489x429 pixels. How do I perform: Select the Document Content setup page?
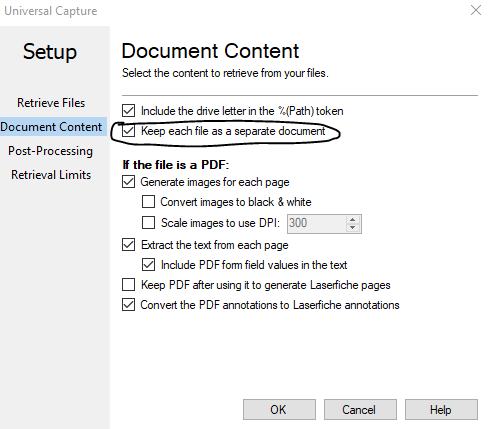[51, 127]
